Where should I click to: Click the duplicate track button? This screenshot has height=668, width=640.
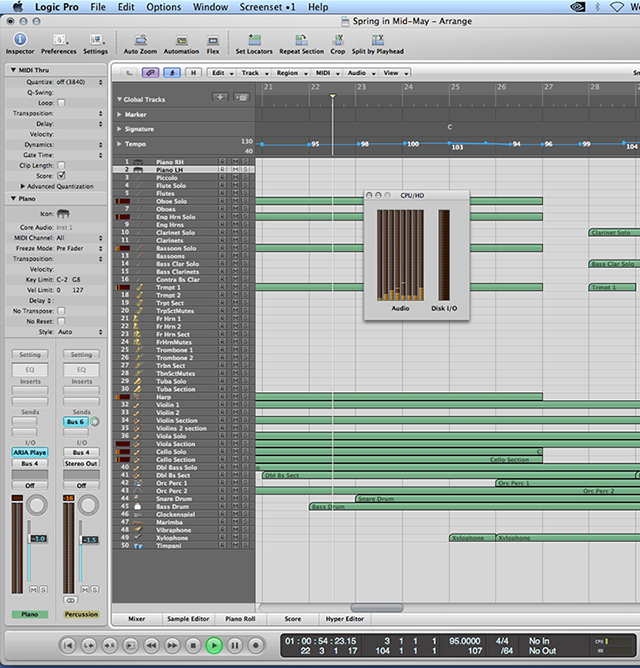(x=242, y=98)
